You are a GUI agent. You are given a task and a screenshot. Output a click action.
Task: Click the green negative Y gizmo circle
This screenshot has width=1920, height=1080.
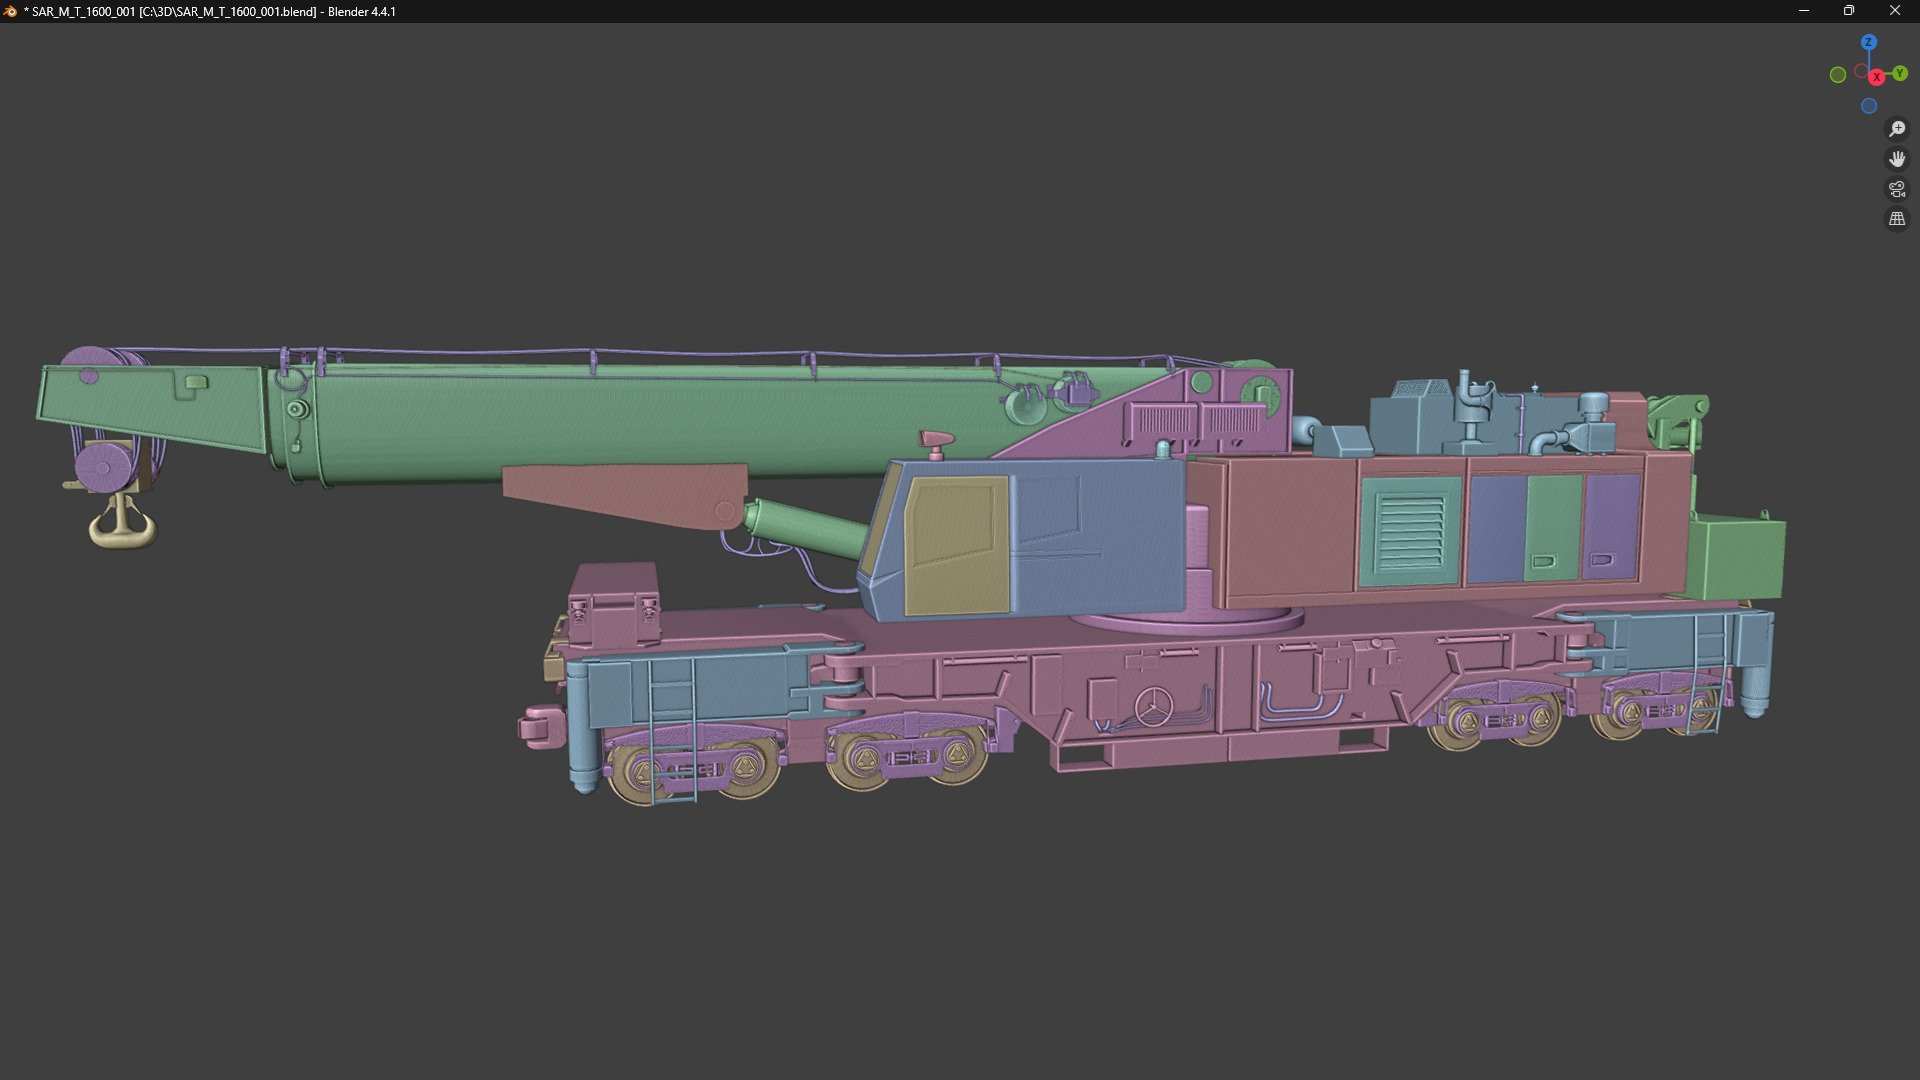(1837, 75)
